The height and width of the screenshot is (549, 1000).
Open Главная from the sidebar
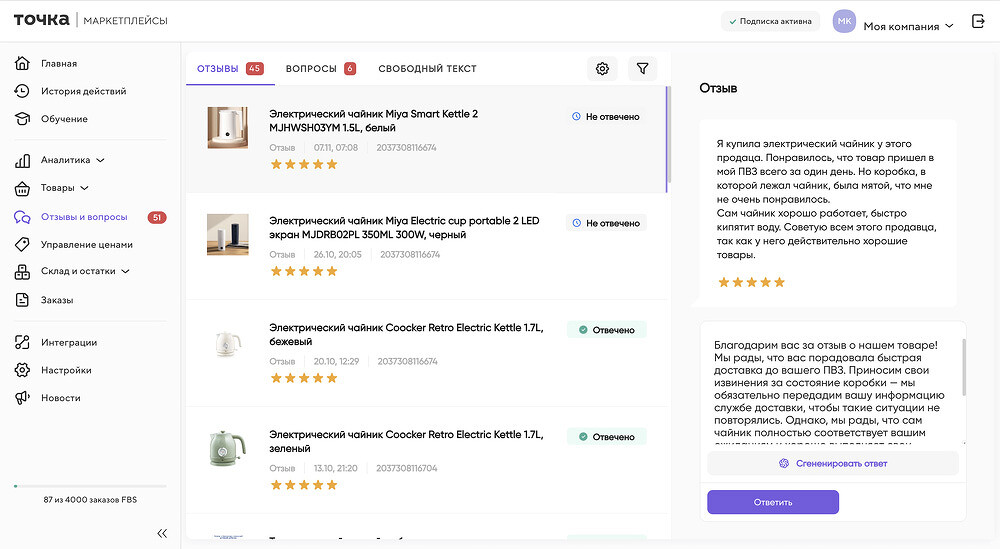[x=58, y=64]
